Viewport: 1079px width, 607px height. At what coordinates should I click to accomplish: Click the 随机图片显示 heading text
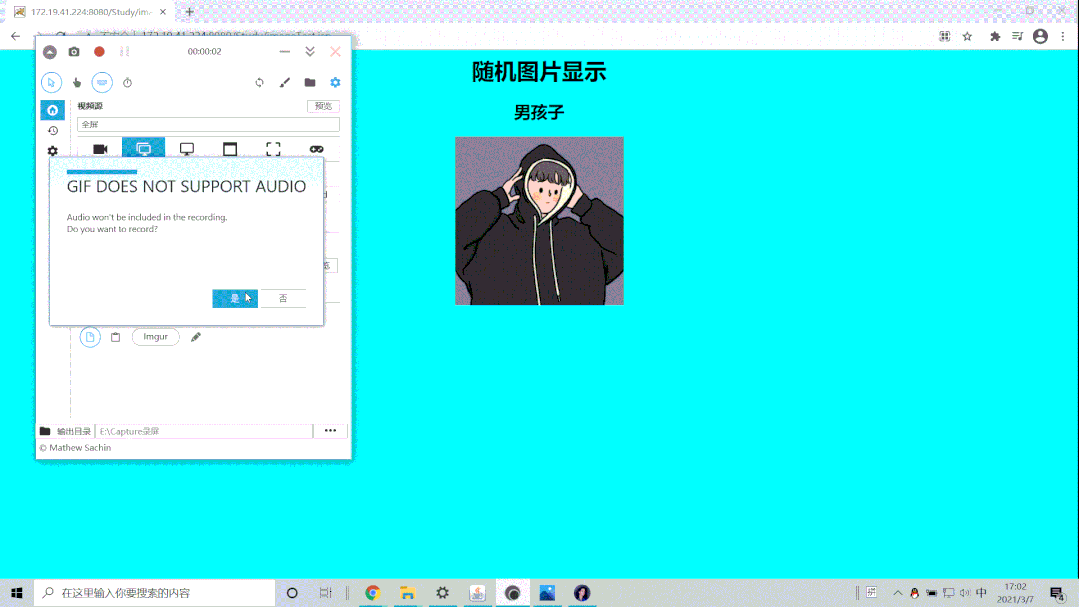pos(539,72)
